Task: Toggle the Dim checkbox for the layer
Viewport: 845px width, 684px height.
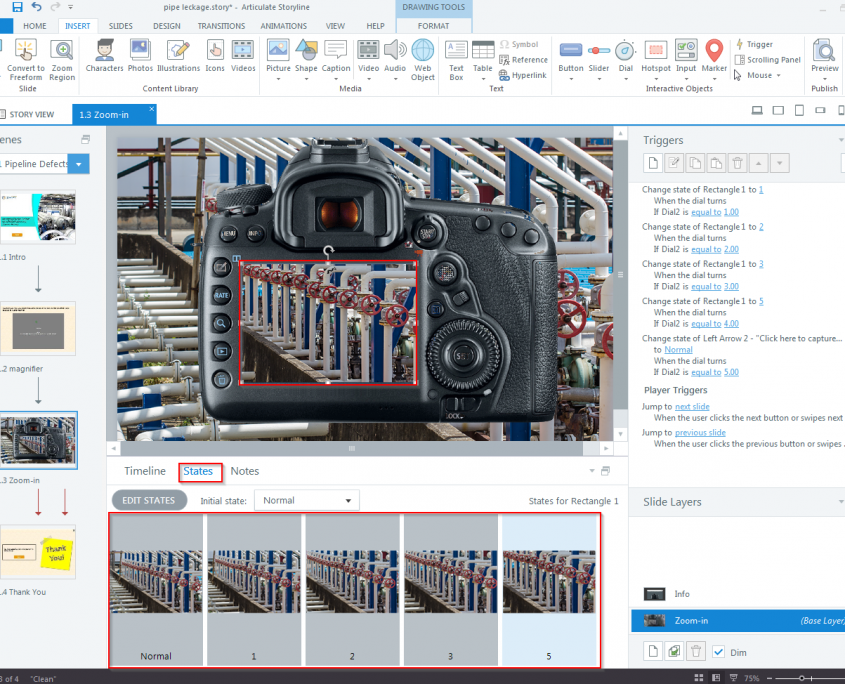Action: point(717,651)
